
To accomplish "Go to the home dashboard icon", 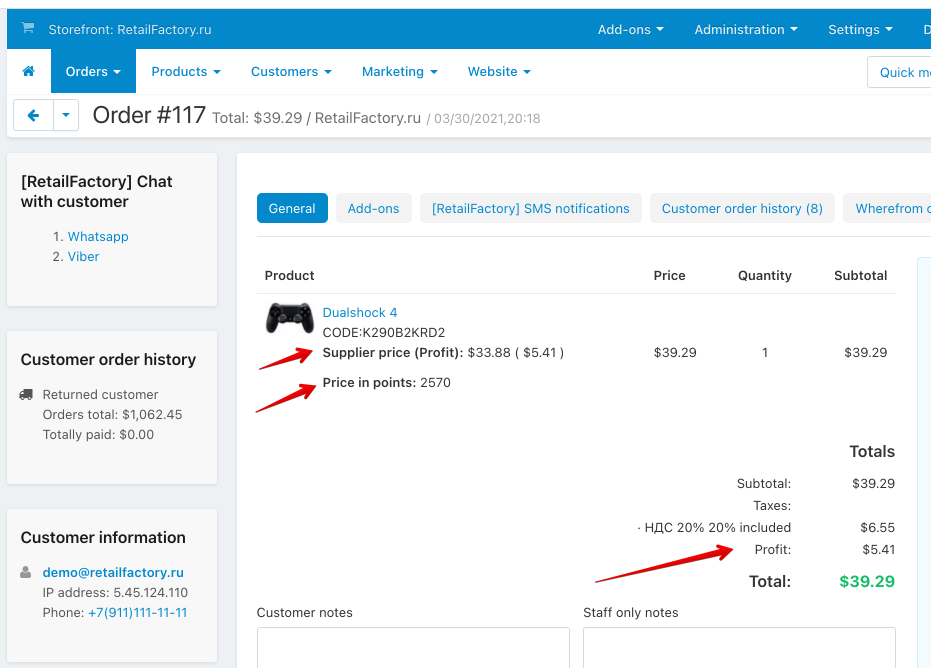I will tap(28, 71).
